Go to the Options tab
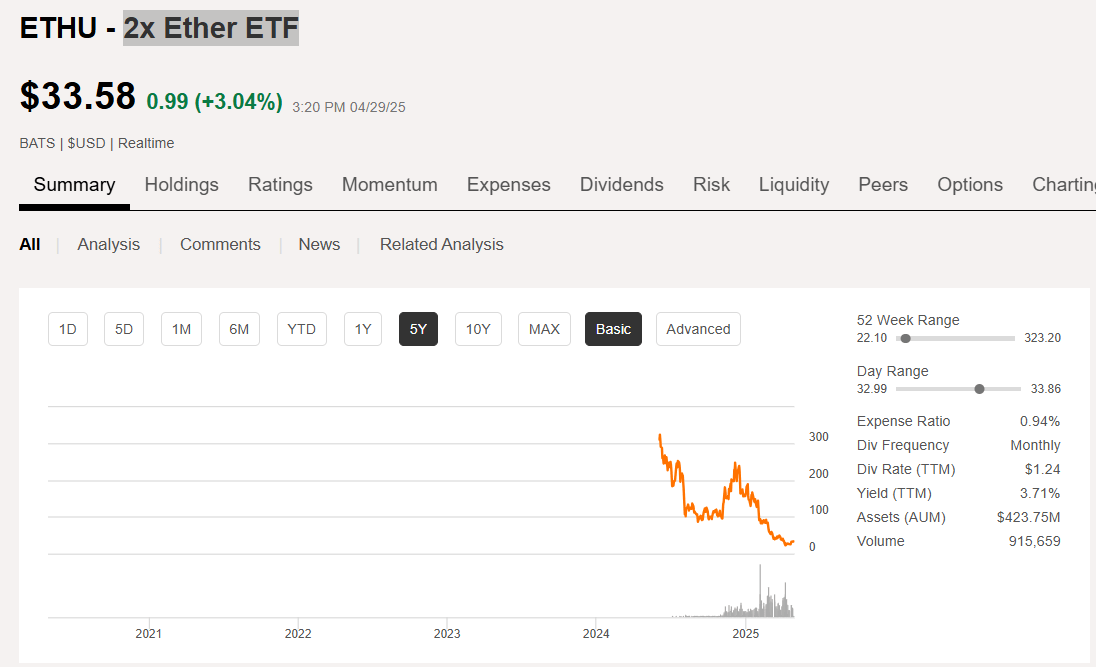The height and width of the screenshot is (667, 1096). tap(969, 185)
